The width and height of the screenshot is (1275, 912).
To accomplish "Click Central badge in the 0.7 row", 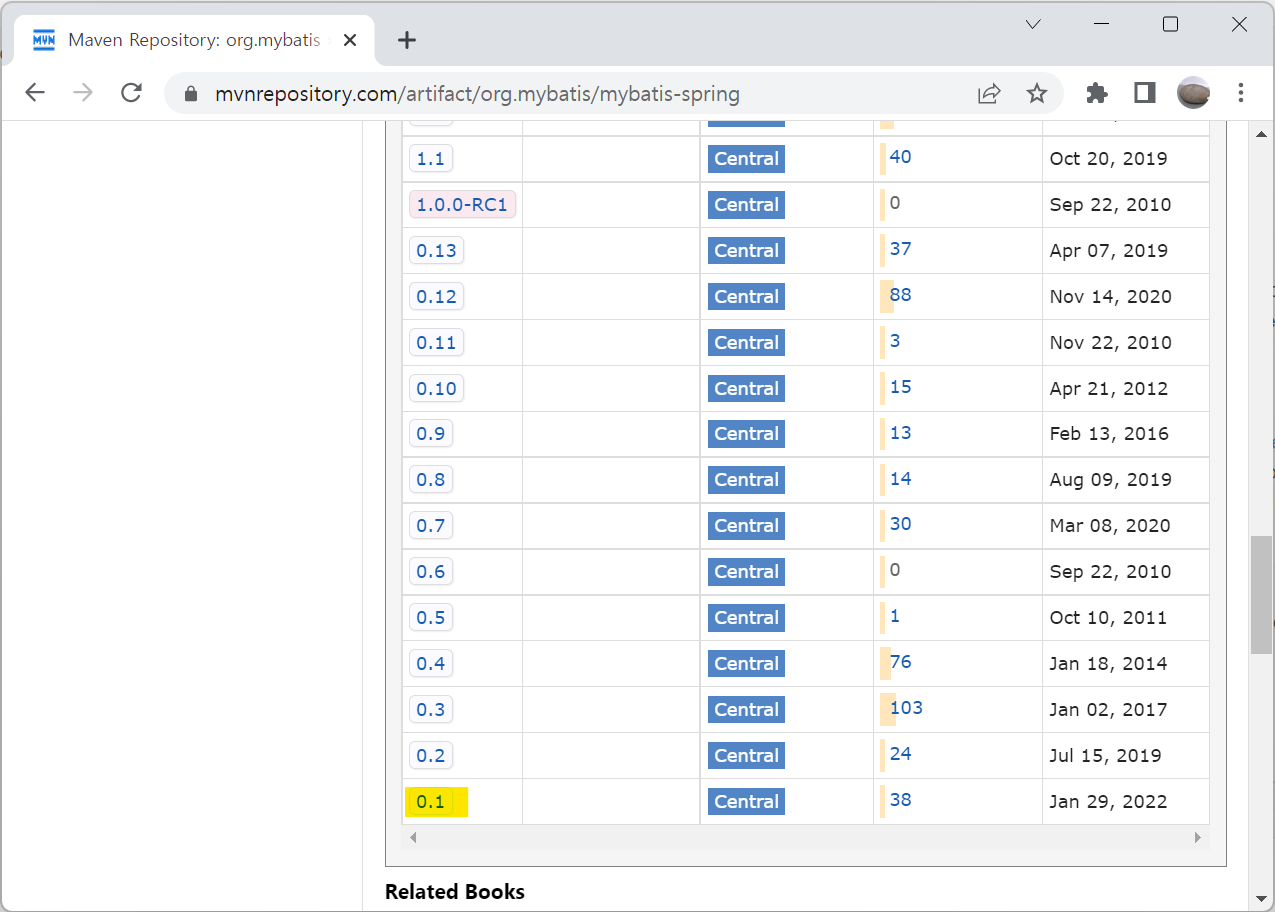I will coord(746,526).
